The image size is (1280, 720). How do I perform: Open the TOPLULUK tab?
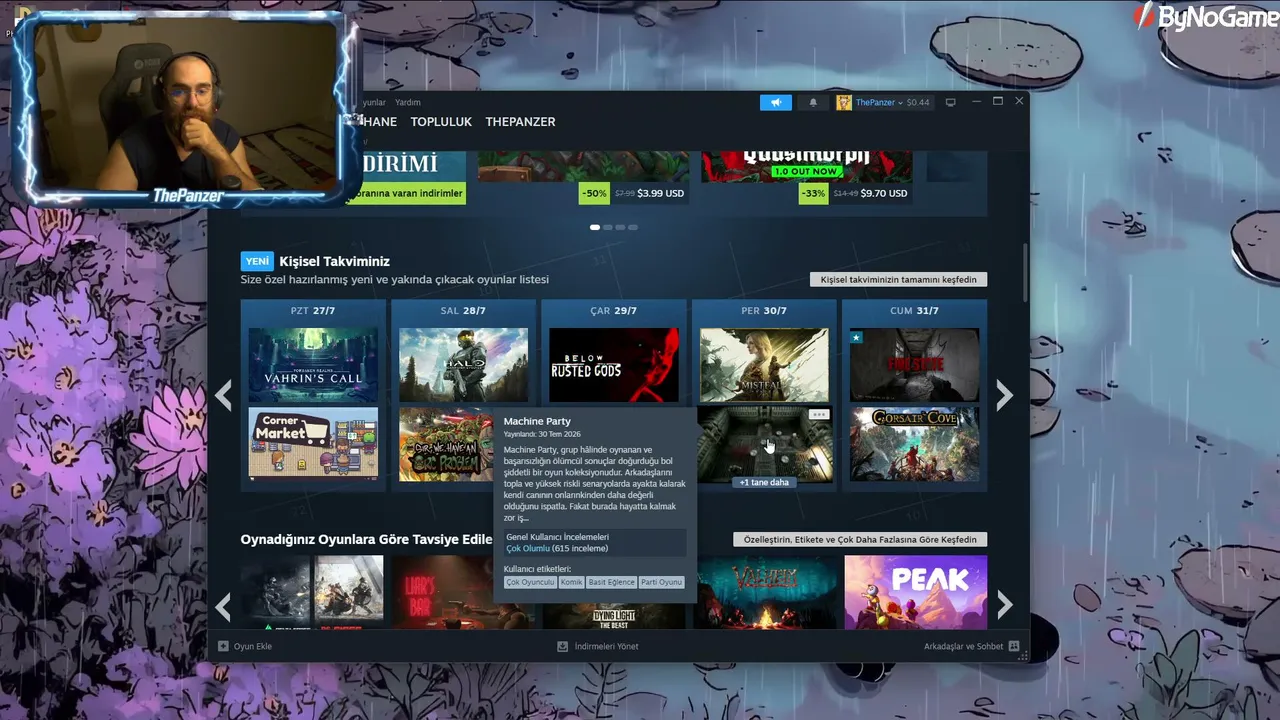click(441, 122)
